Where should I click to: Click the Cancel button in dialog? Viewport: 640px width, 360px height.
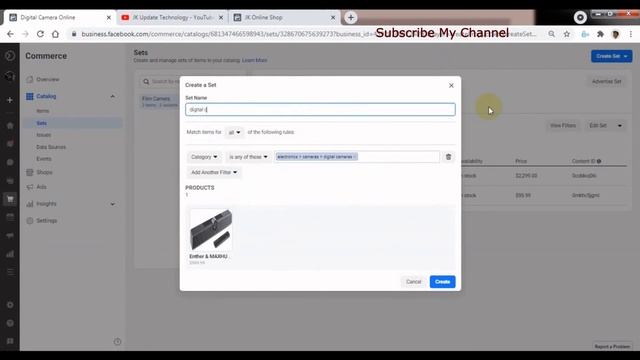click(x=413, y=282)
